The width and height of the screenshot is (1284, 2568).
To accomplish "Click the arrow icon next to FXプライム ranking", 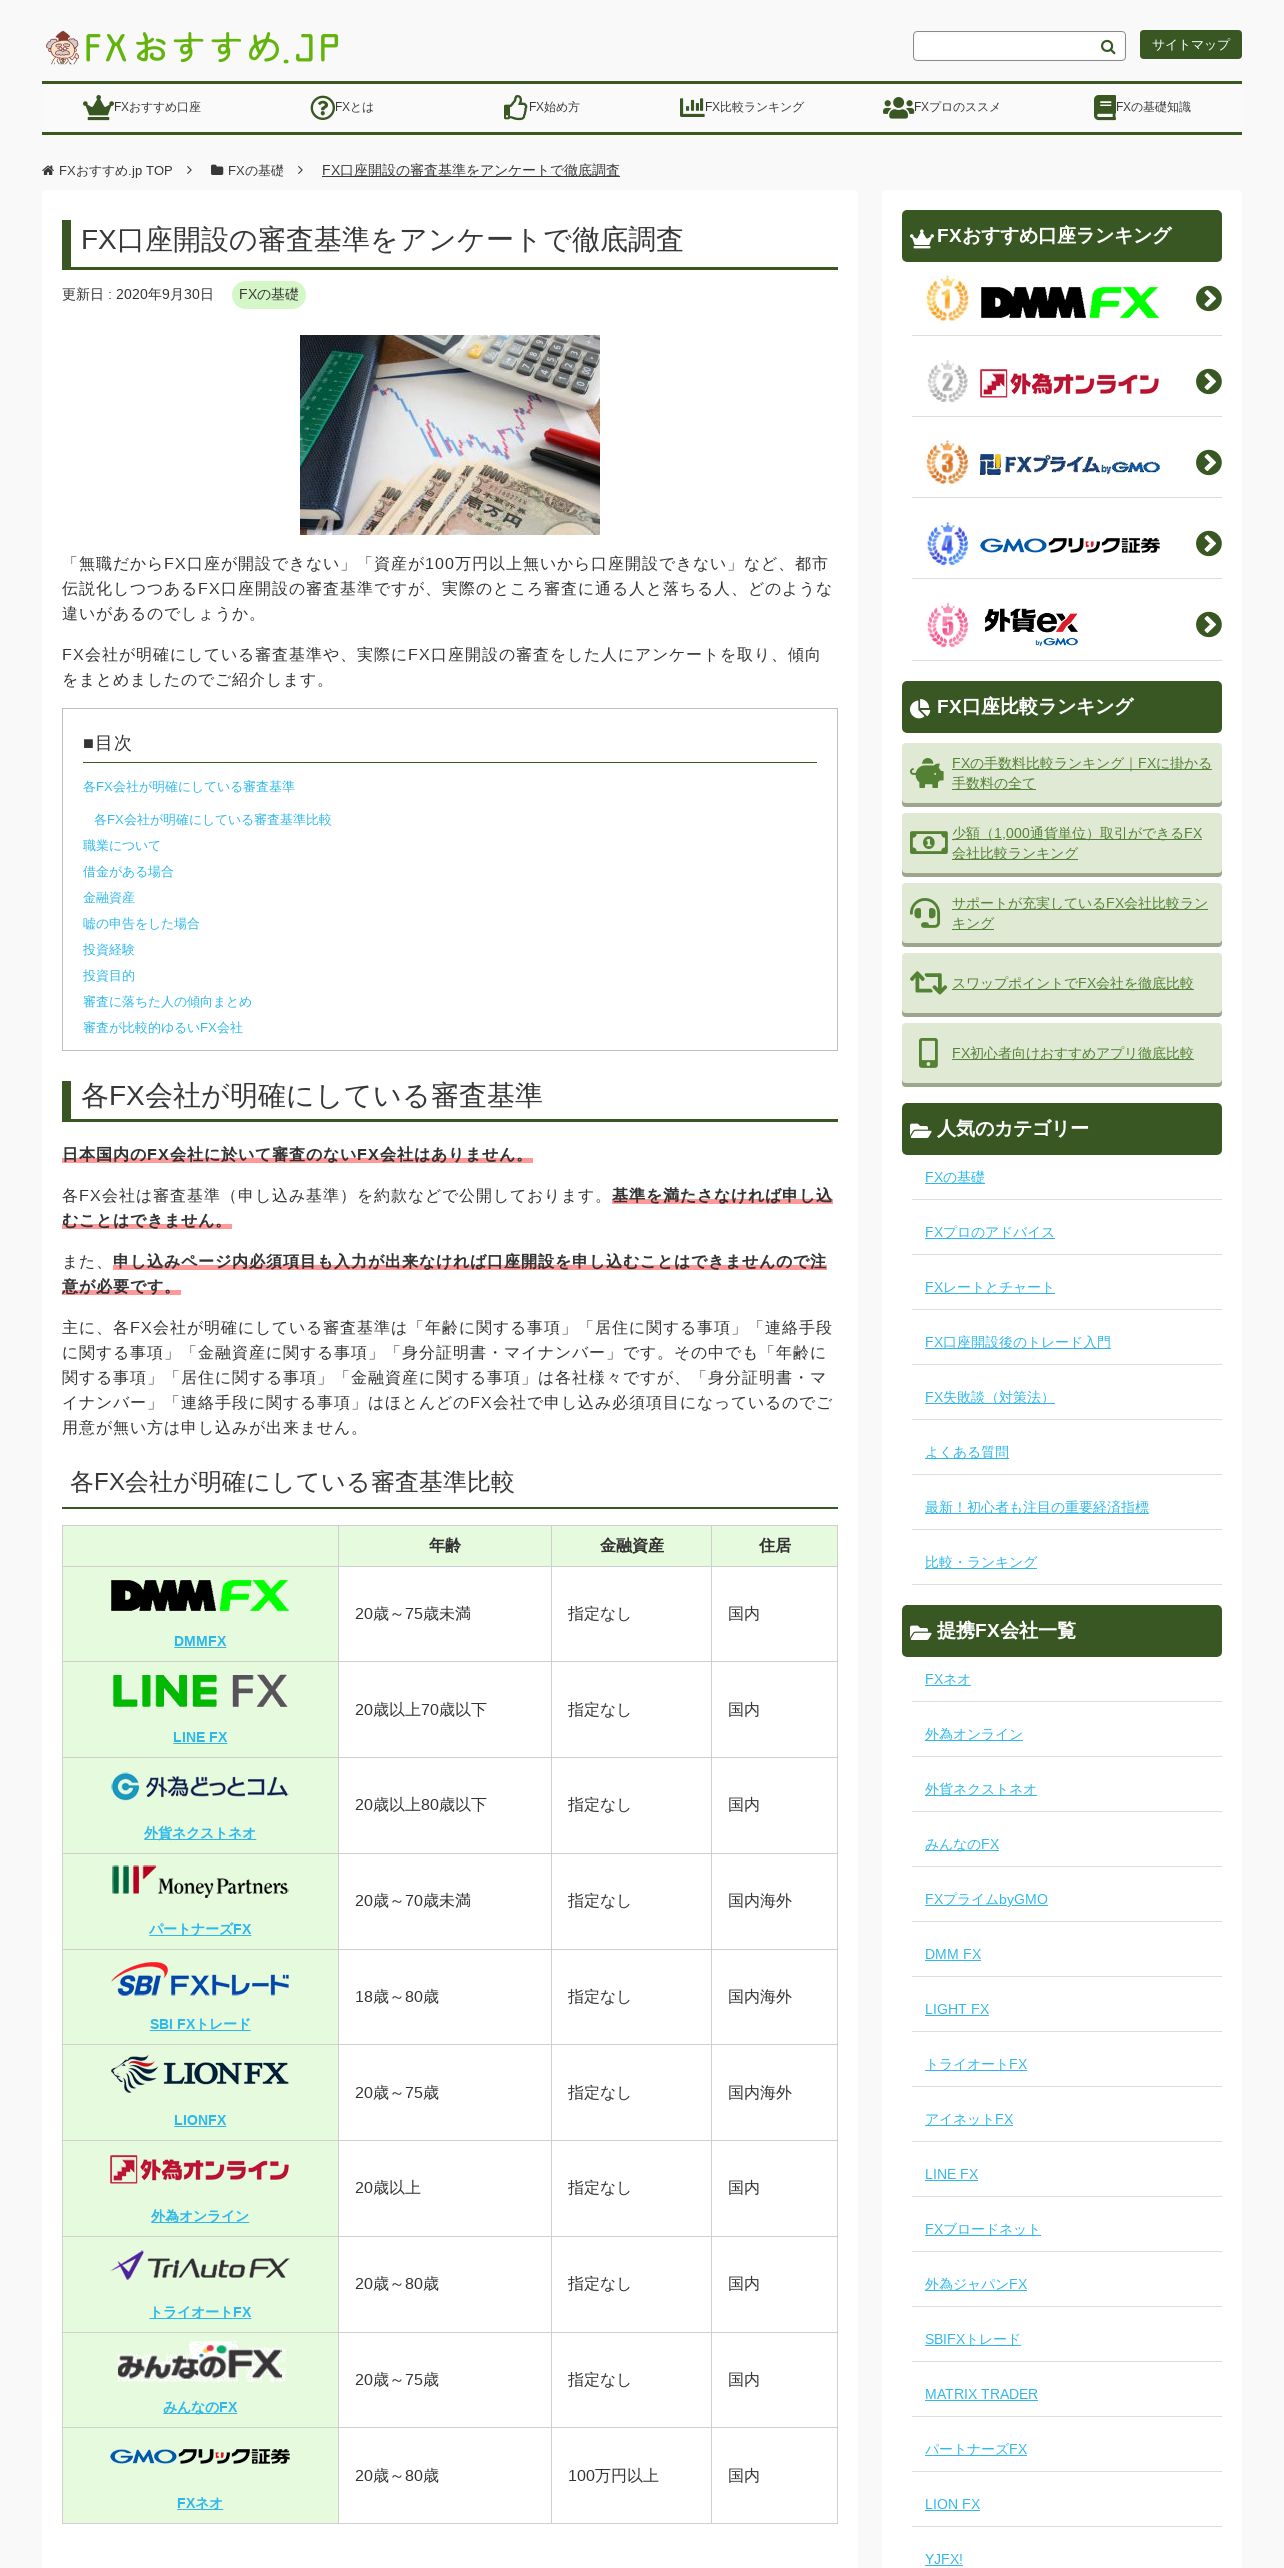I will 1208,462.
